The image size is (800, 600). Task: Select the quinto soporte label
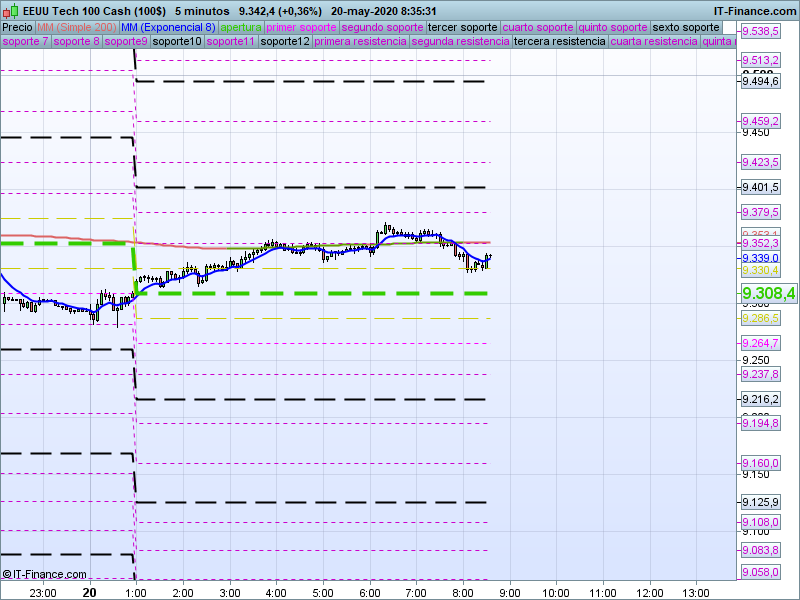(x=613, y=27)
